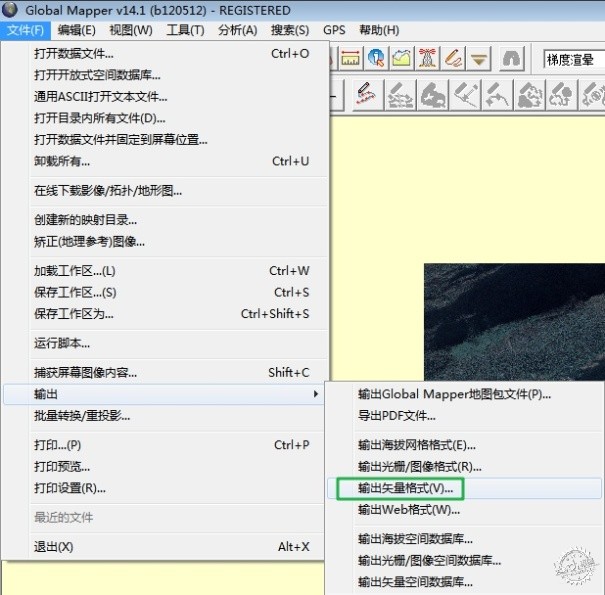Click the gray pencil with arrow line icon

pyautogui.click(x=465, y=95)
